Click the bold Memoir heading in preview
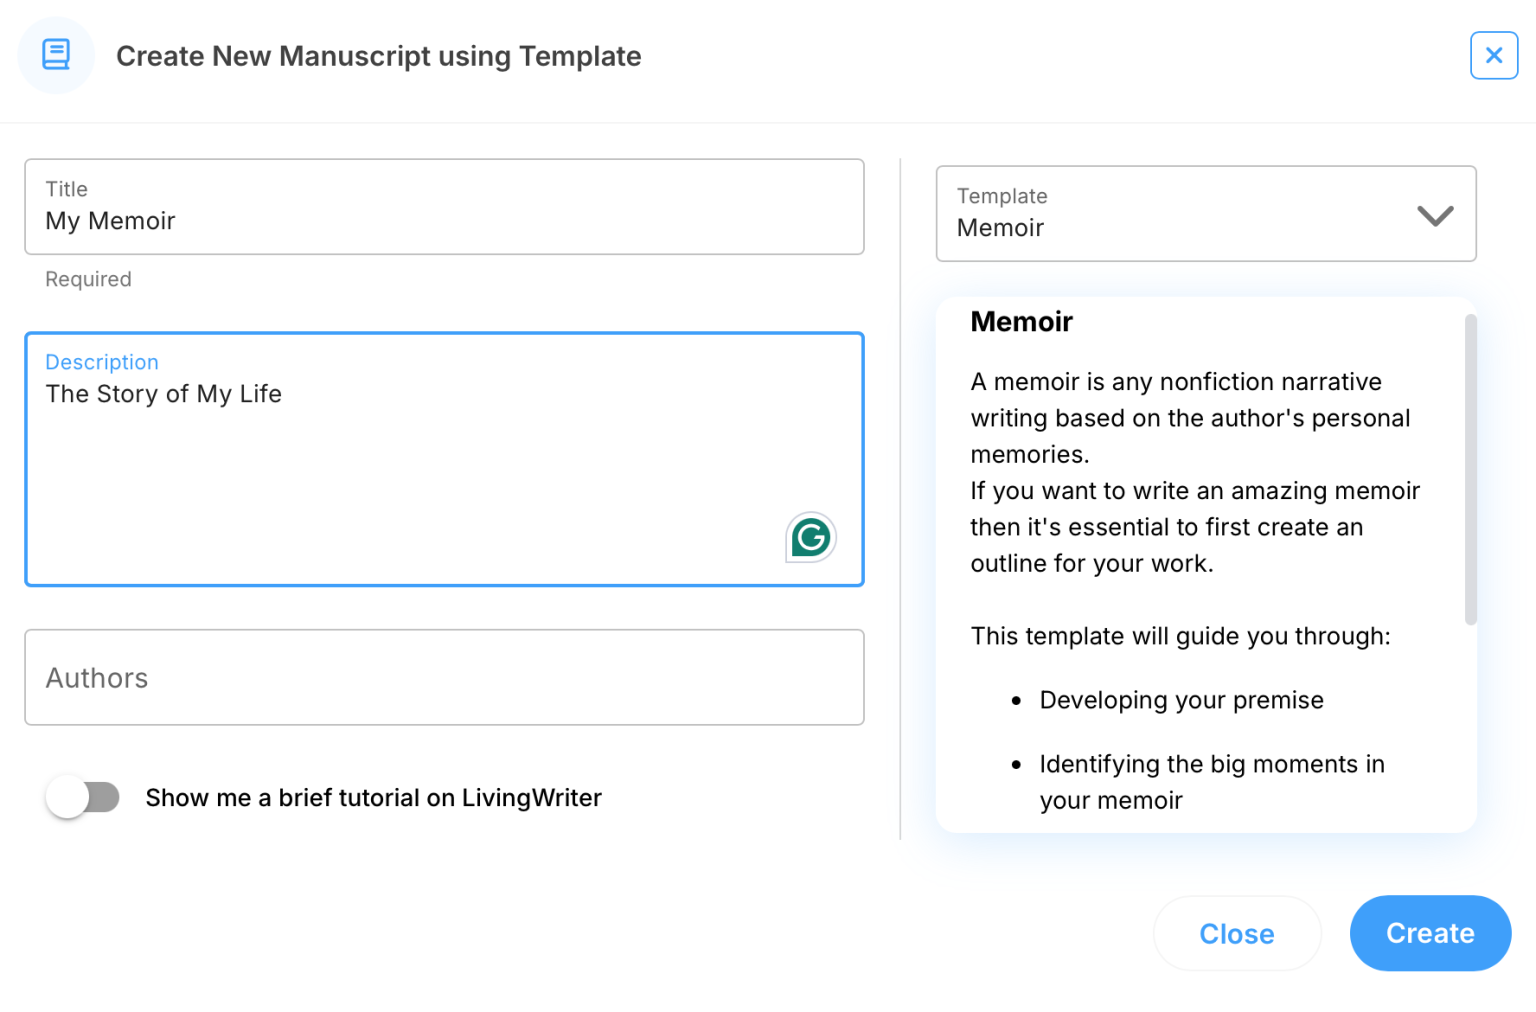1536x1012 pixels. [x=1021, y=322]
